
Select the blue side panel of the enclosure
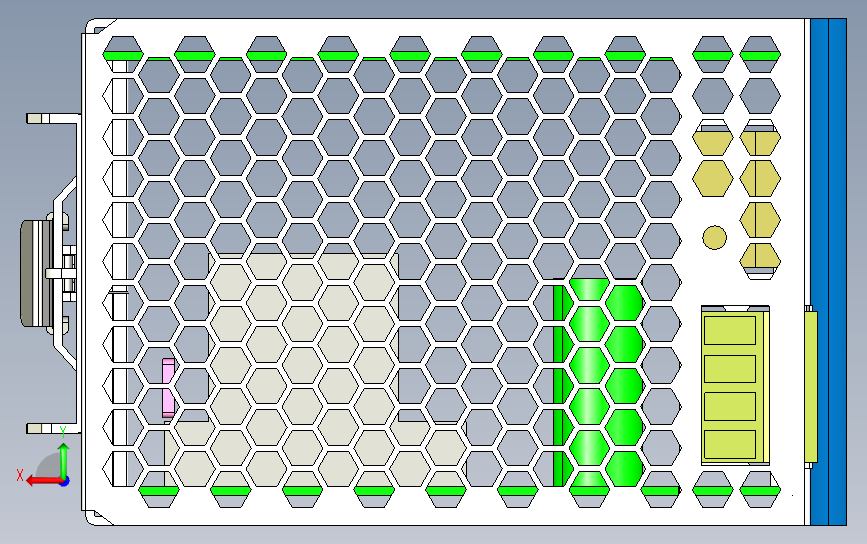coord(828,271)
